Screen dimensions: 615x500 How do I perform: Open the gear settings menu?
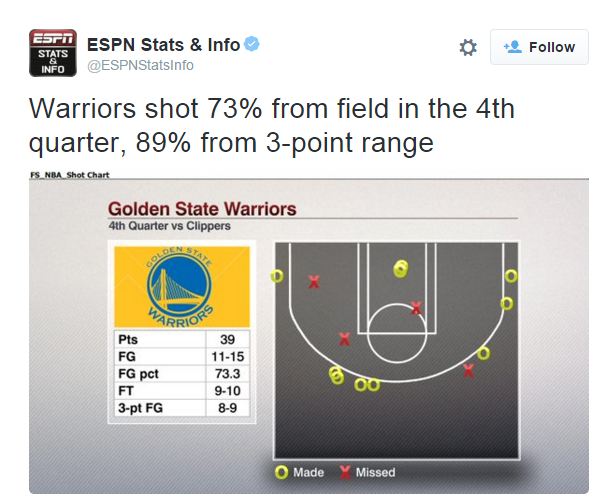pyautogui.click(x=468, y=47)
